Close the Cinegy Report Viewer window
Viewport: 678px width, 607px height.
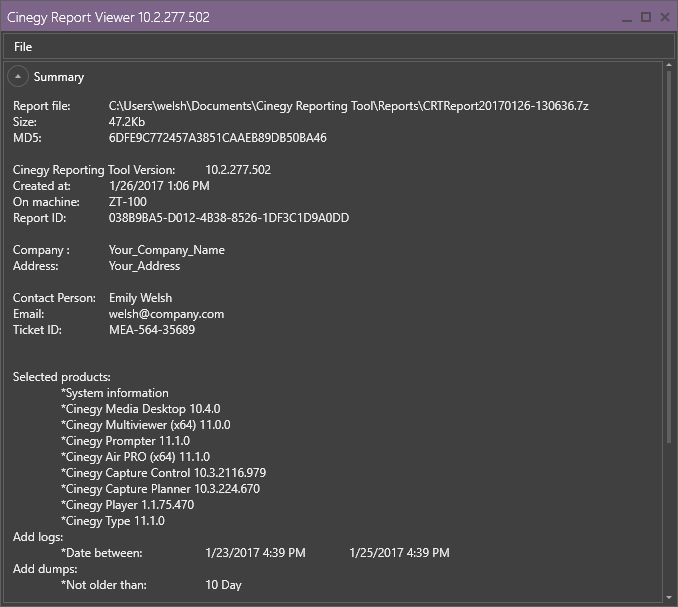point(665,17)
